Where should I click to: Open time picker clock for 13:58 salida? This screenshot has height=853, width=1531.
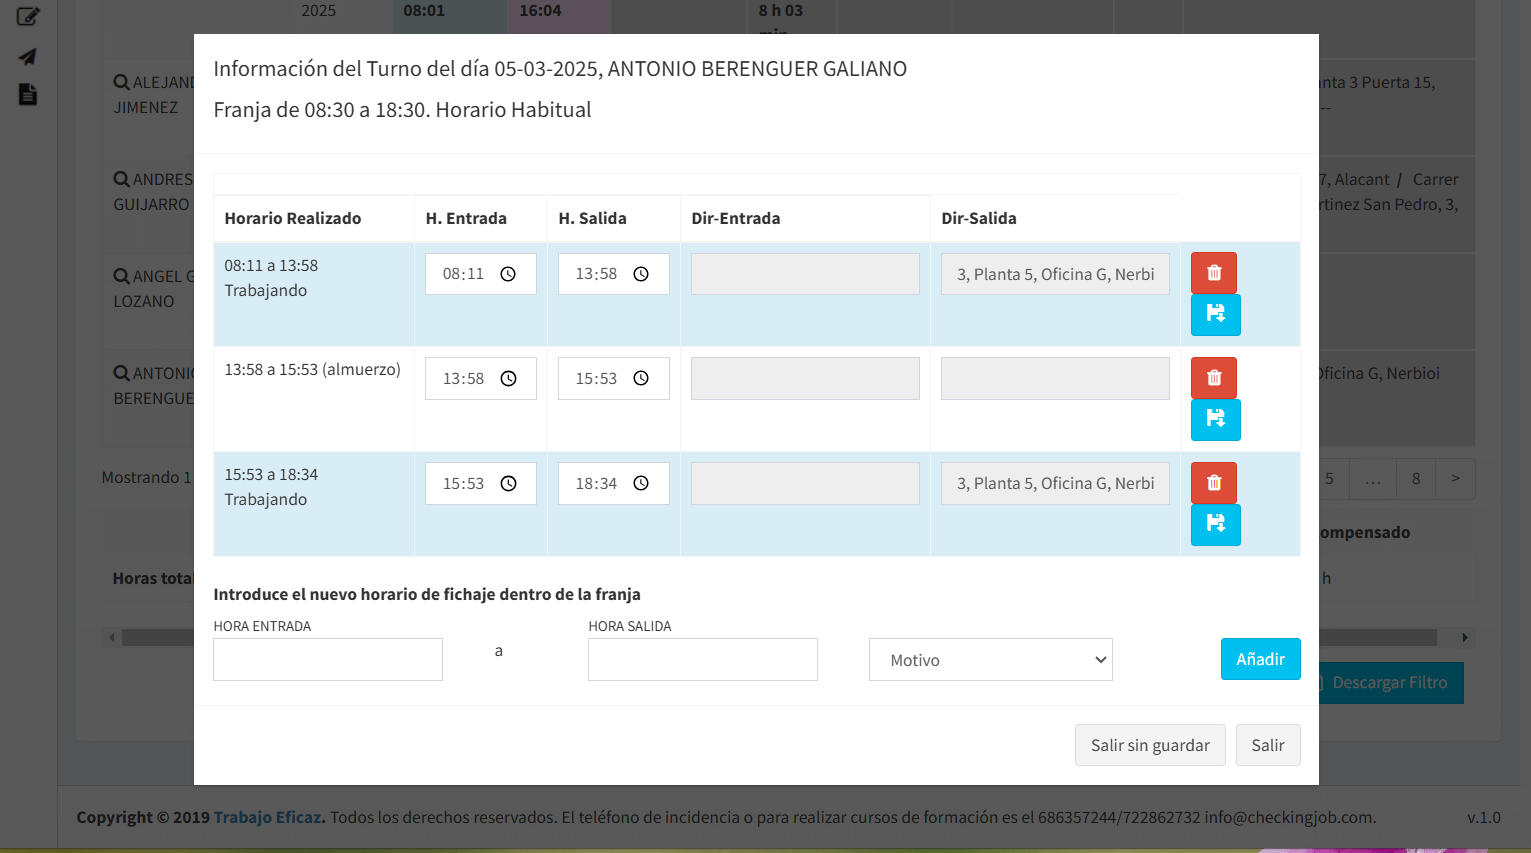pyautogui.click(x=641, y=274)
